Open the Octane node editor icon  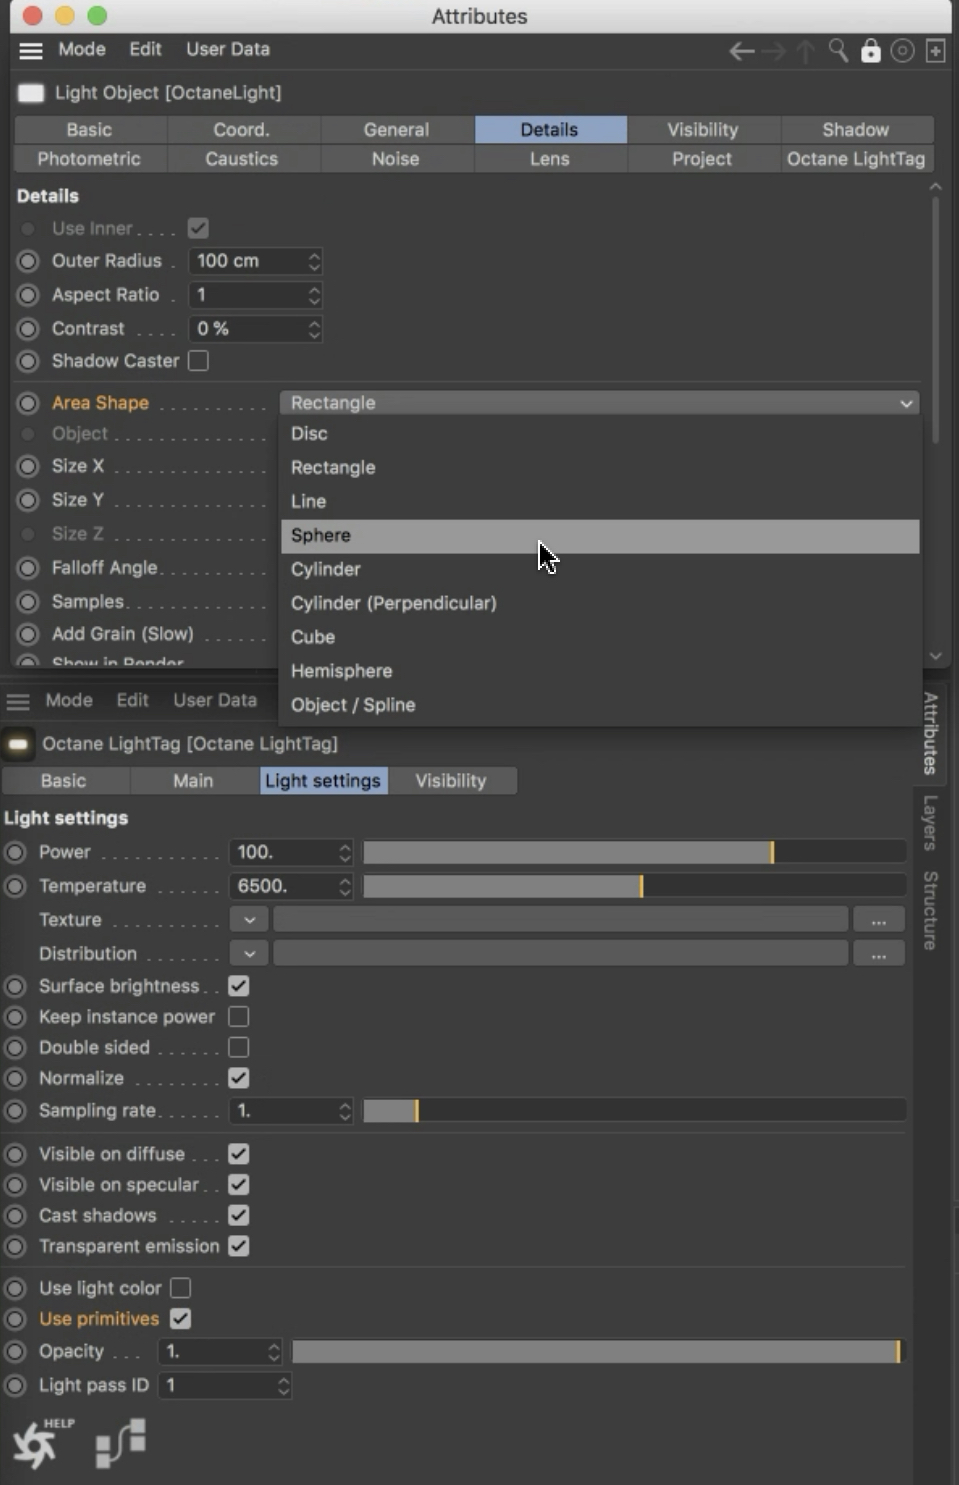coord(121,1443)
